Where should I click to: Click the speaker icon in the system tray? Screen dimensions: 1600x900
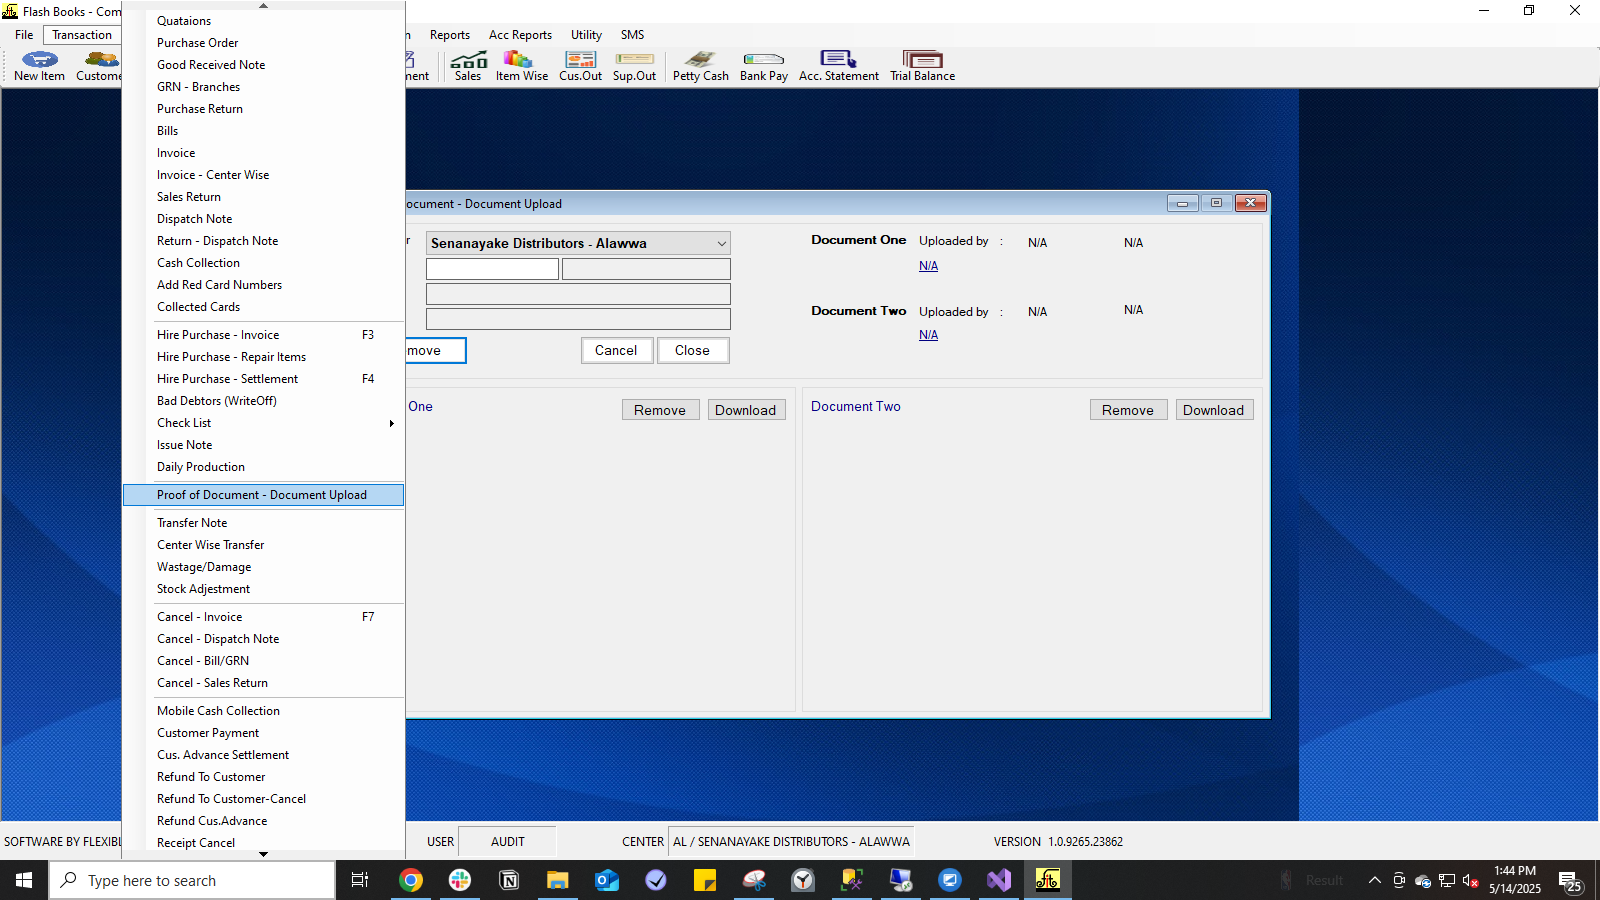[1470, 881]
